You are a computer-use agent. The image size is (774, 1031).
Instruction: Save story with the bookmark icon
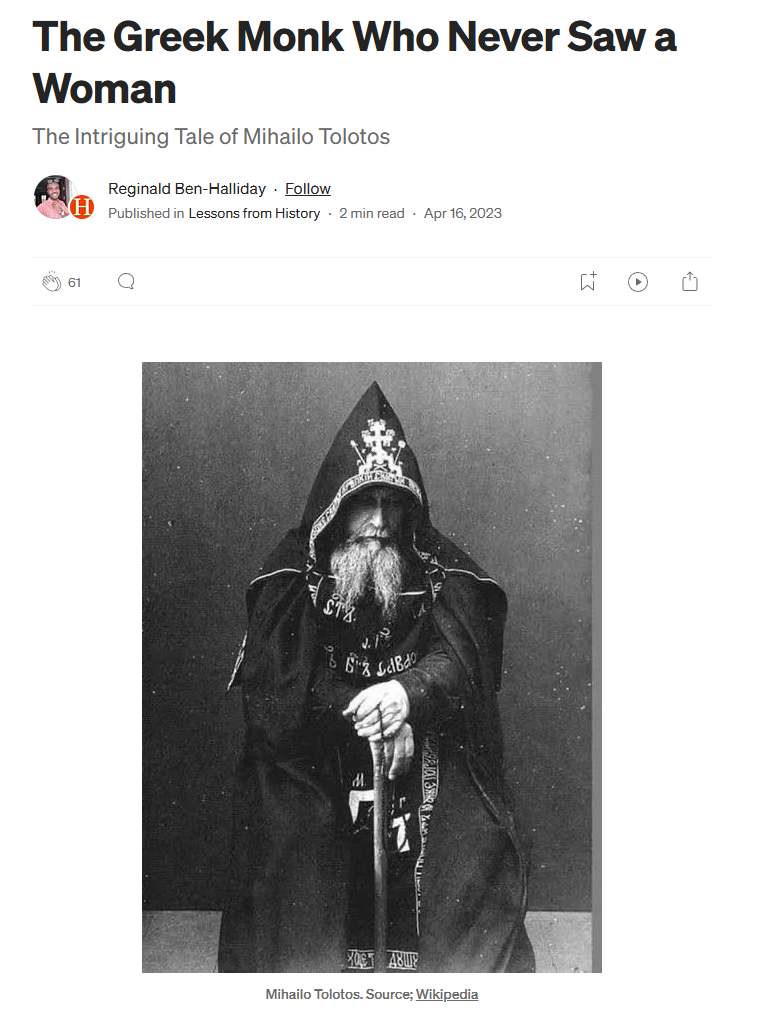point(588,281)
